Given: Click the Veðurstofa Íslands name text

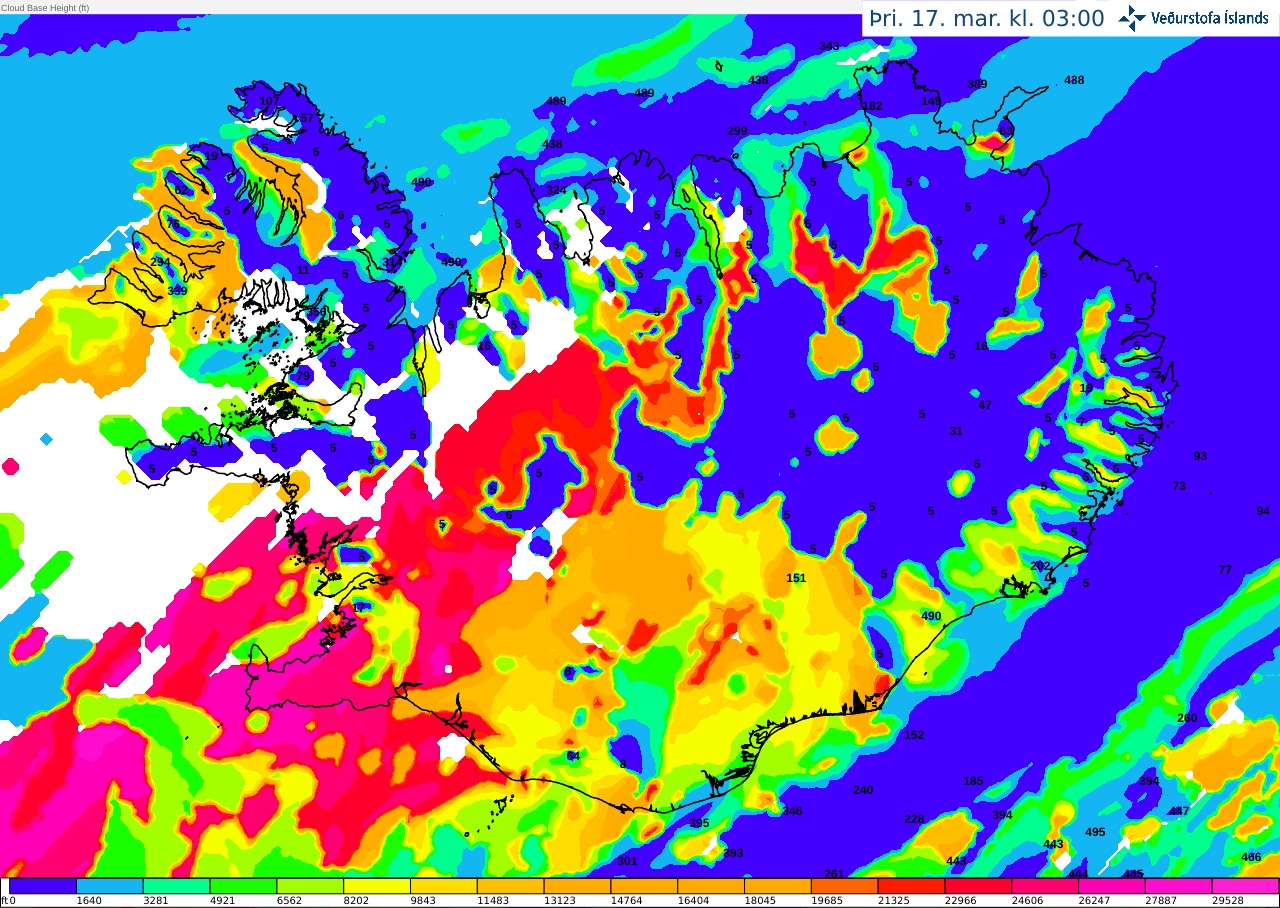Looking at the screenshot, I should pos(1210,18).
